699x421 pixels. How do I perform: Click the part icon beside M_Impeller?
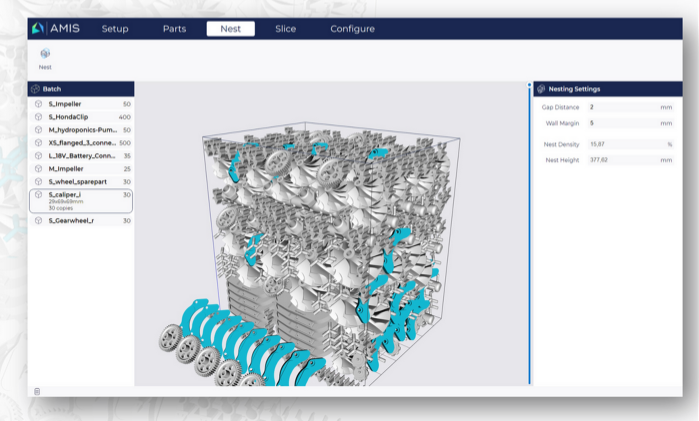(x=38, y=169)
